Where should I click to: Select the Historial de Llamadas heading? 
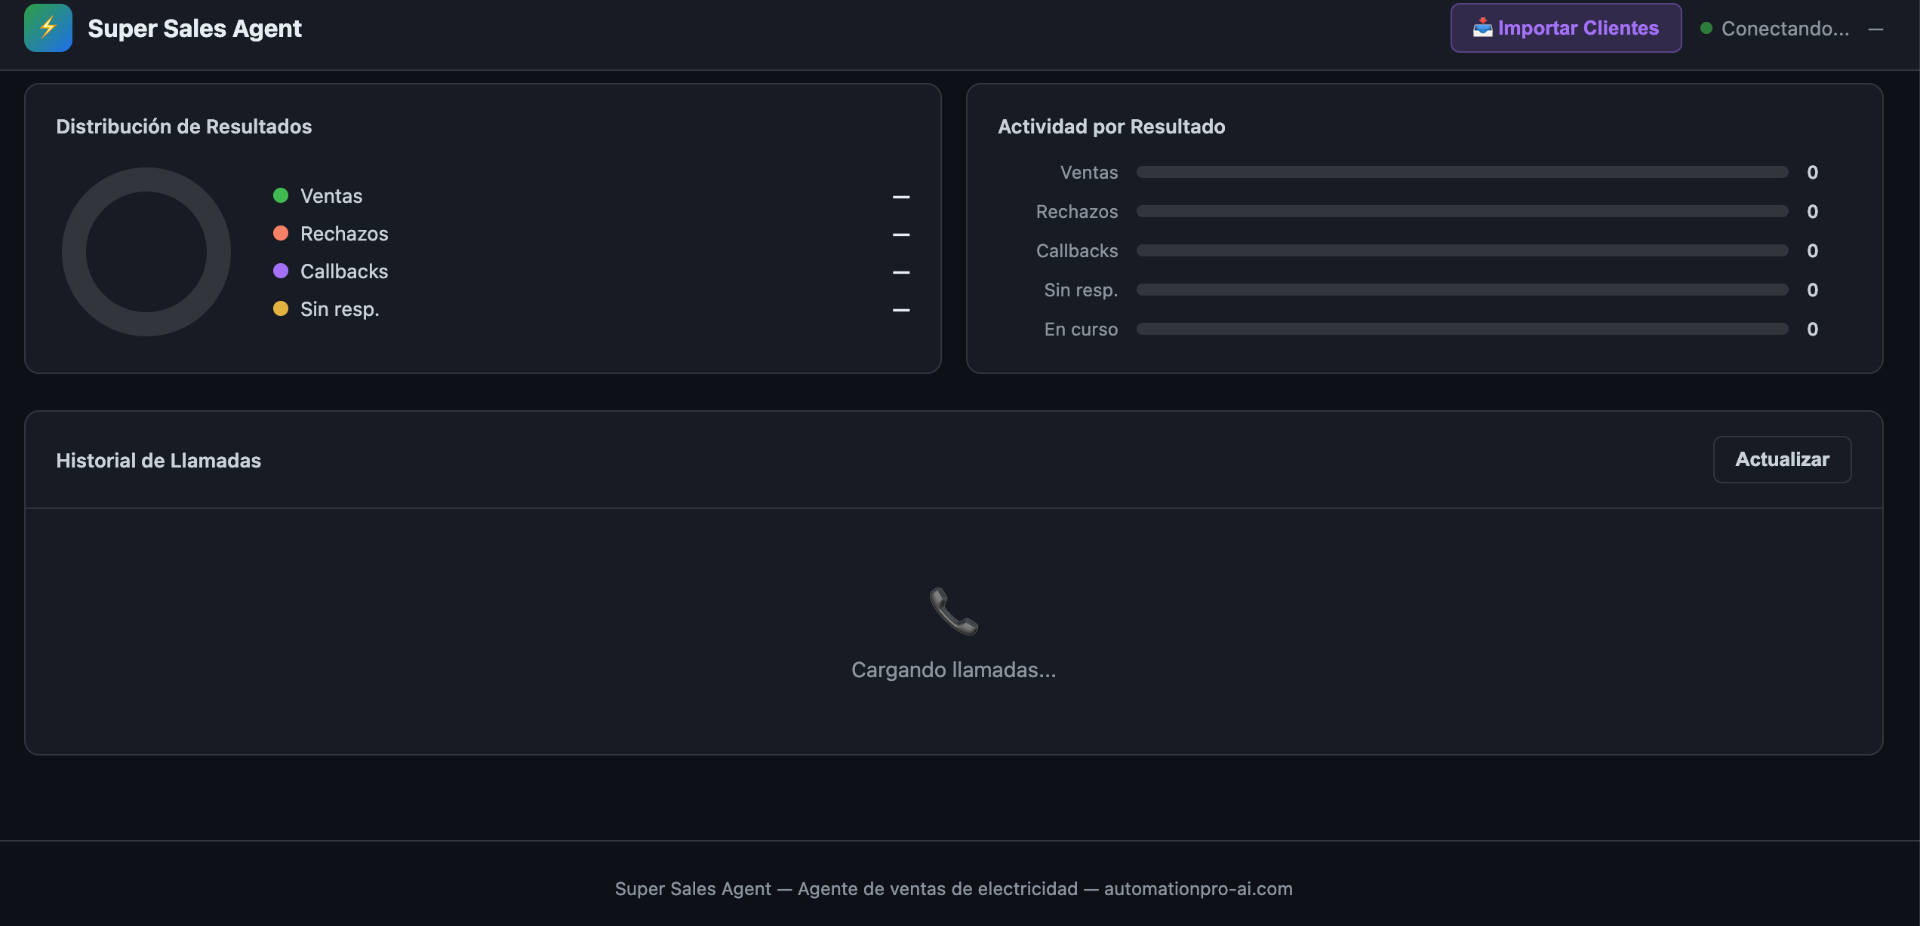coord(158,460)
